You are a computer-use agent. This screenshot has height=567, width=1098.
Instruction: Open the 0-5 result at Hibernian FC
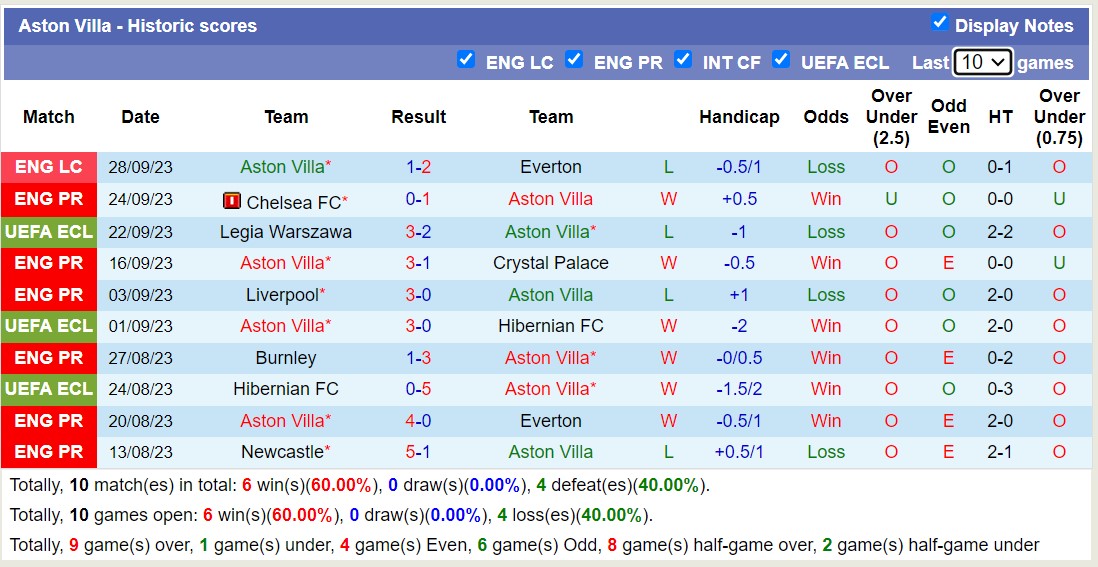[418, 389]
